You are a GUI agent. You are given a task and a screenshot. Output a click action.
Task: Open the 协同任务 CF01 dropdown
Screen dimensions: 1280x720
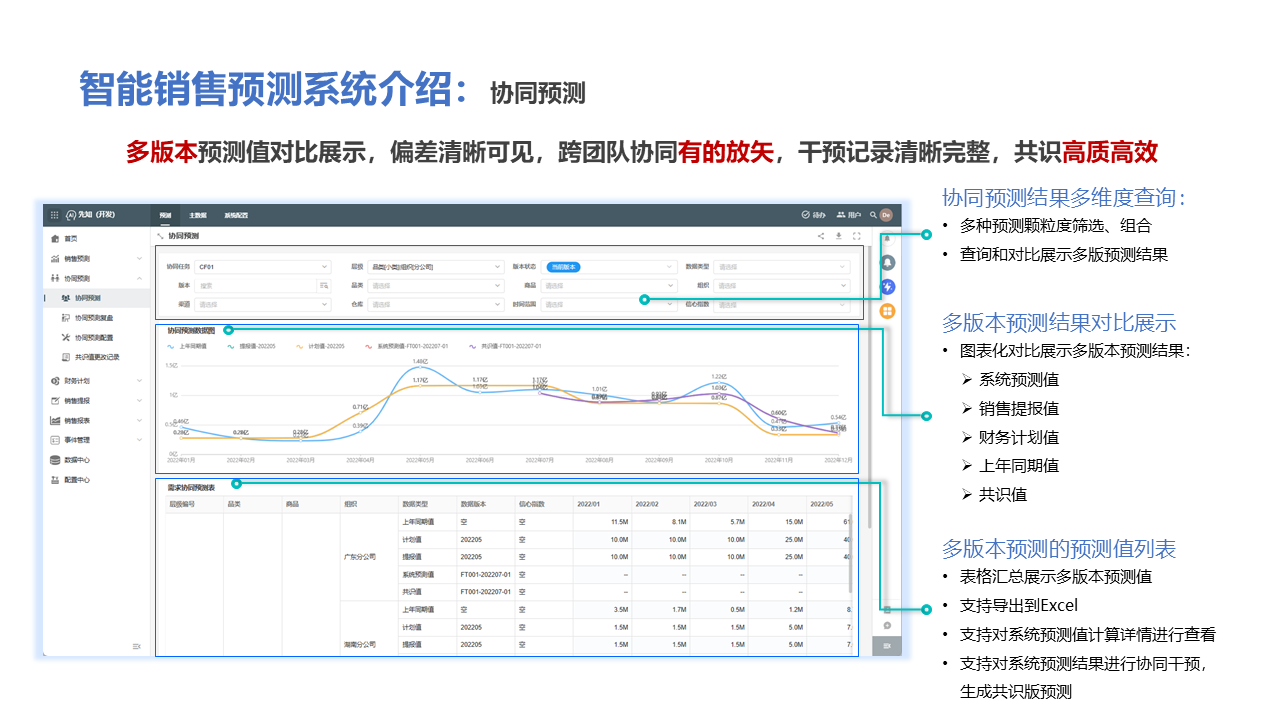pyautogui.click(x=262, y=267)
